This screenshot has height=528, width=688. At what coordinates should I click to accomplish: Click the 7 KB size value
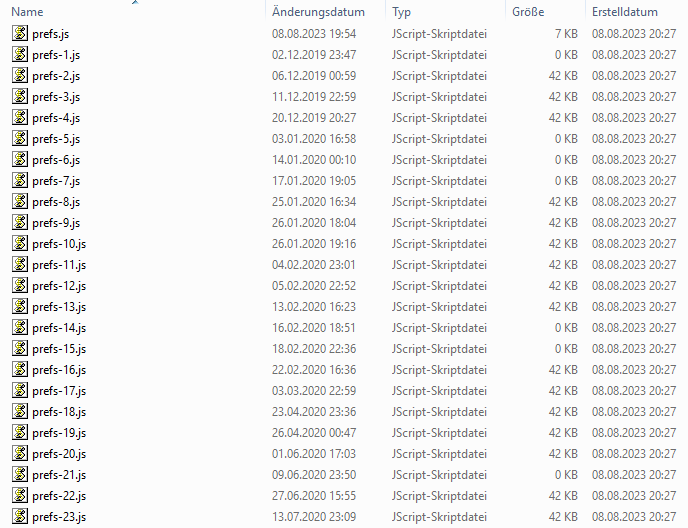[566, 34]
